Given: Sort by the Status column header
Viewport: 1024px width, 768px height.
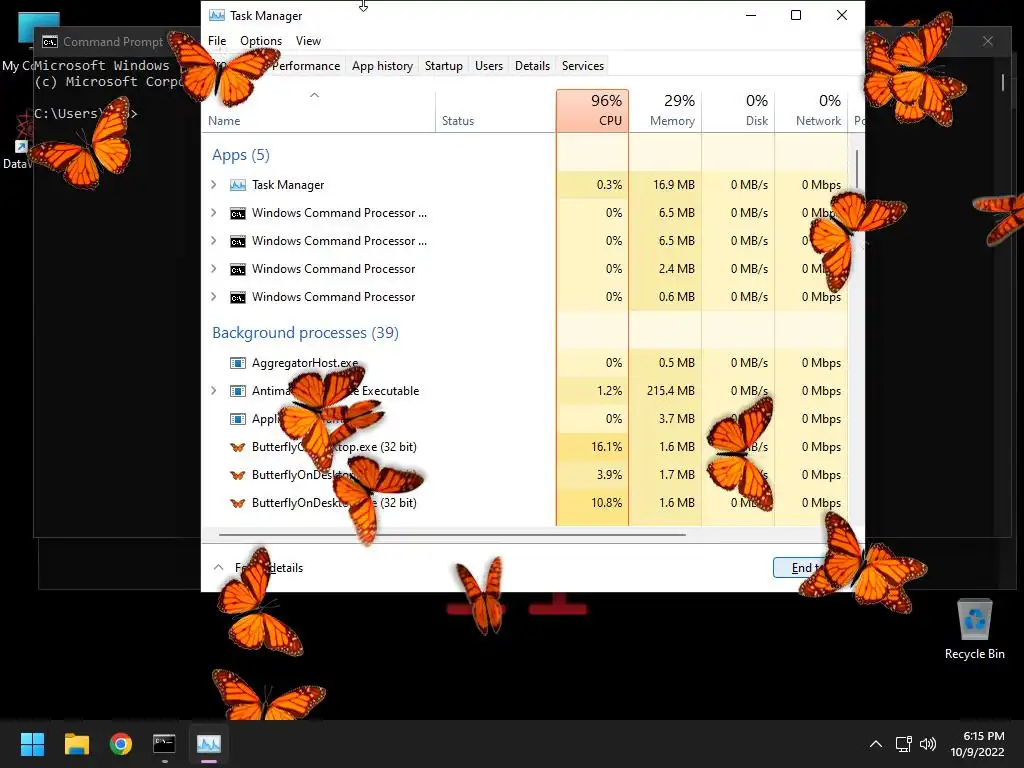Looking at the screenshot, I should tap(495, 110).
